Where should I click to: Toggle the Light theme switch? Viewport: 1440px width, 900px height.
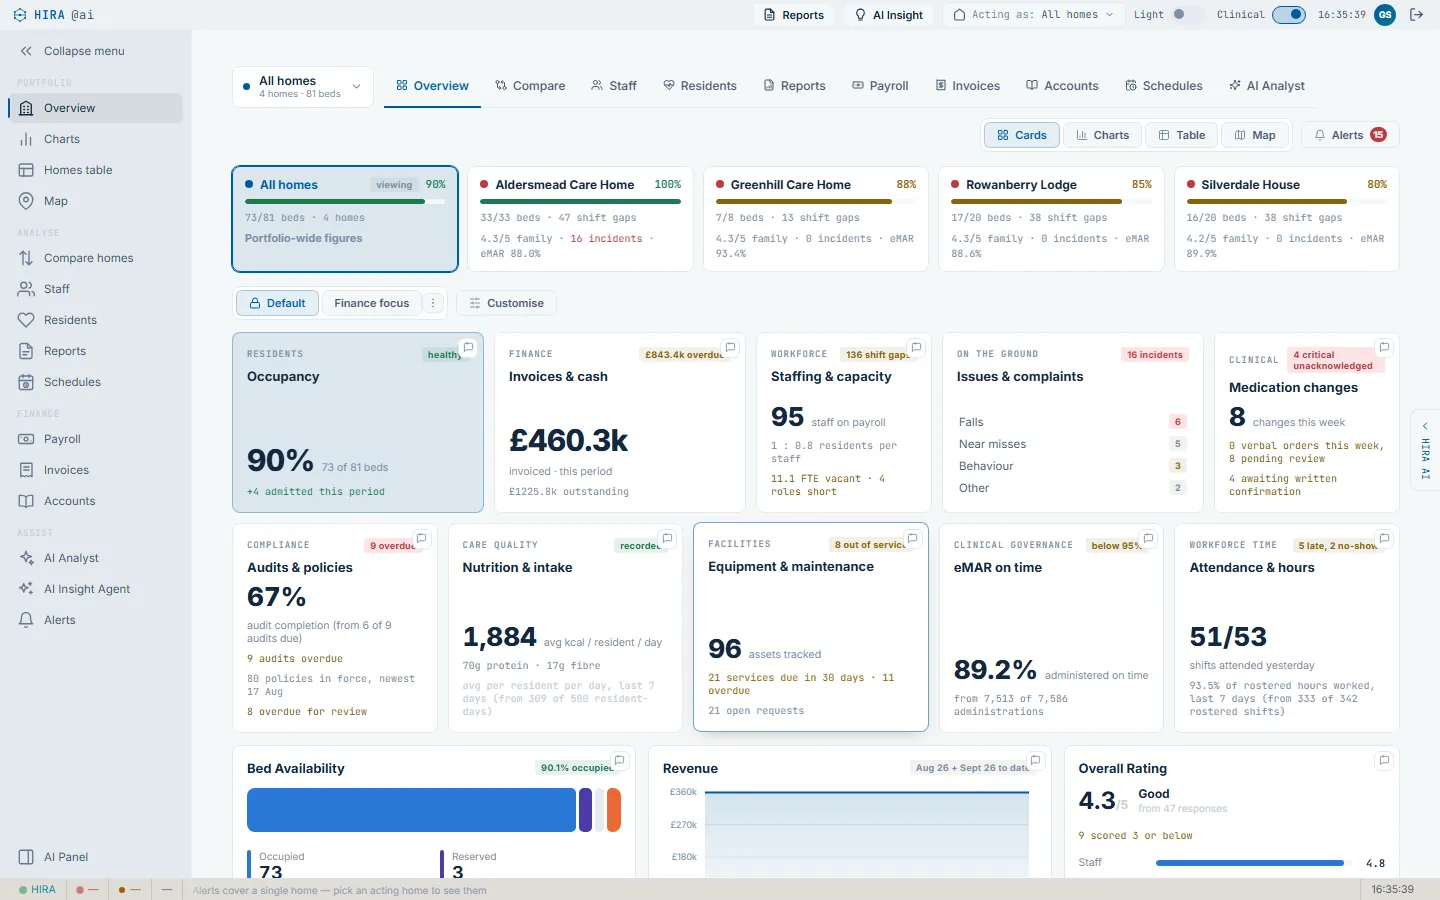tap(1187, 15)
